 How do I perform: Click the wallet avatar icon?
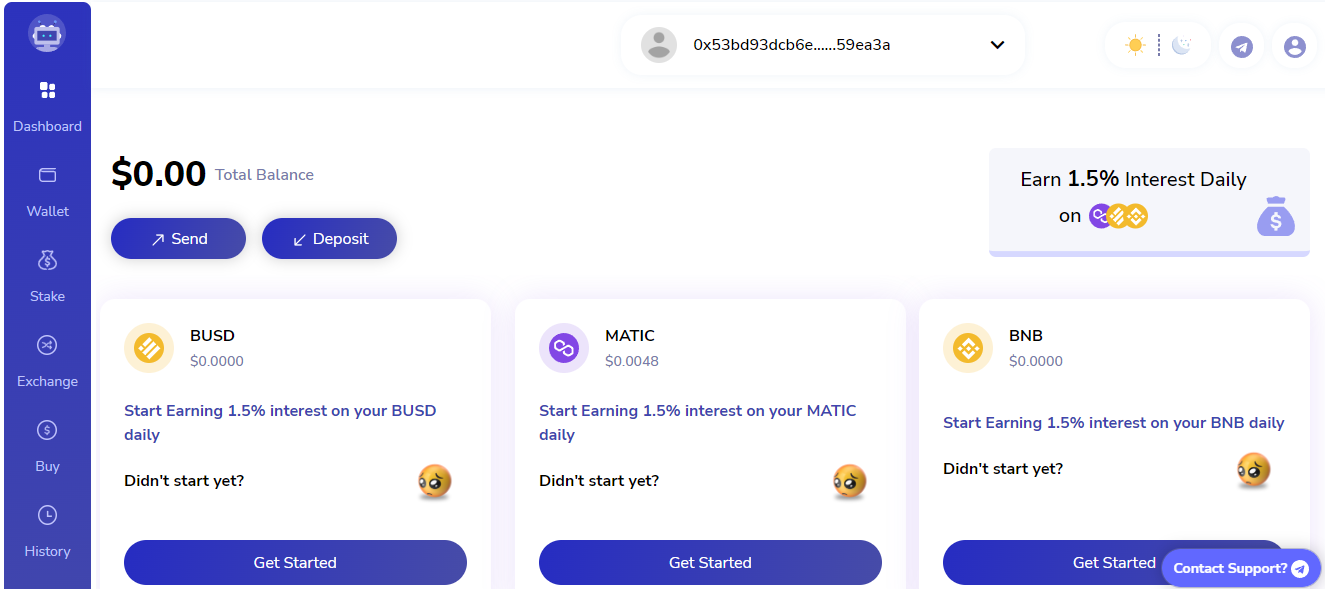pos(659,45)
